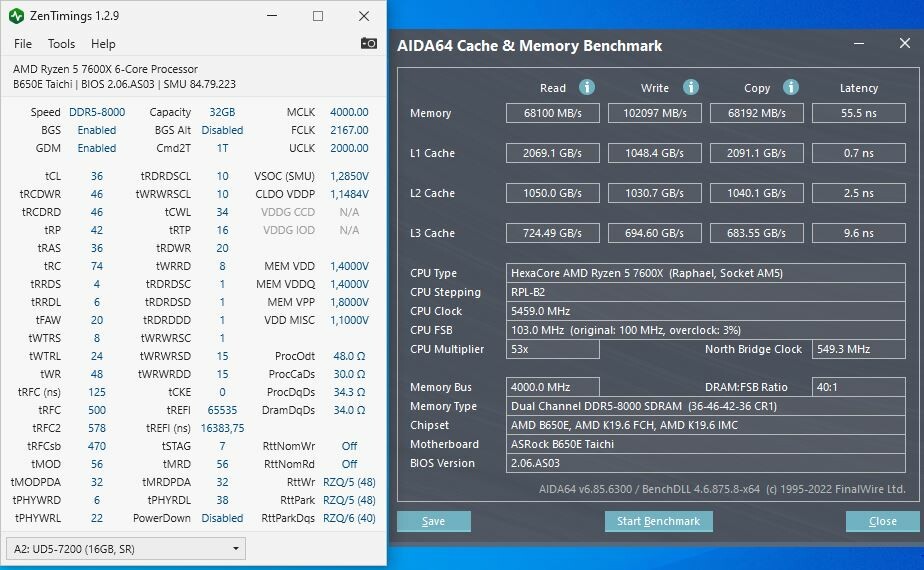The width and height of the screenshot is (924, 570).
Task: Select the L2 Cache latency 2.5 ns
Action: pos(859,193)
